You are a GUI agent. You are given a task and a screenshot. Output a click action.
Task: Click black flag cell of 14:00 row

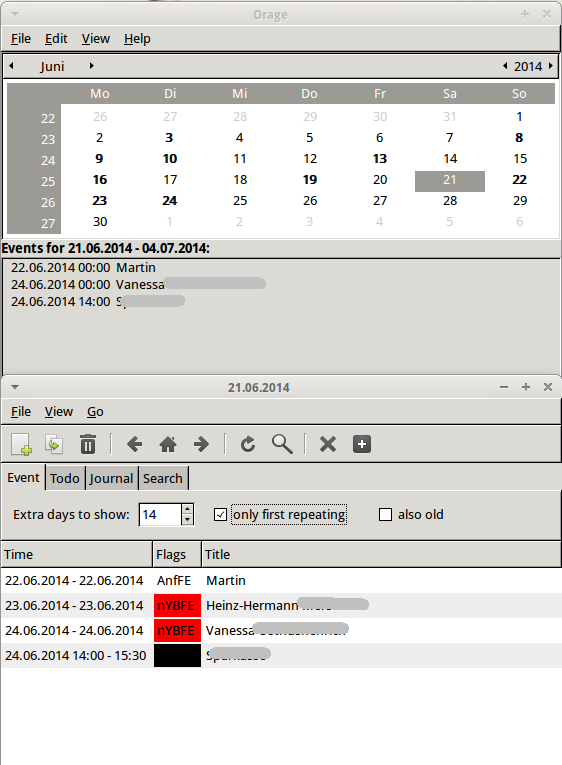[177, 655]
